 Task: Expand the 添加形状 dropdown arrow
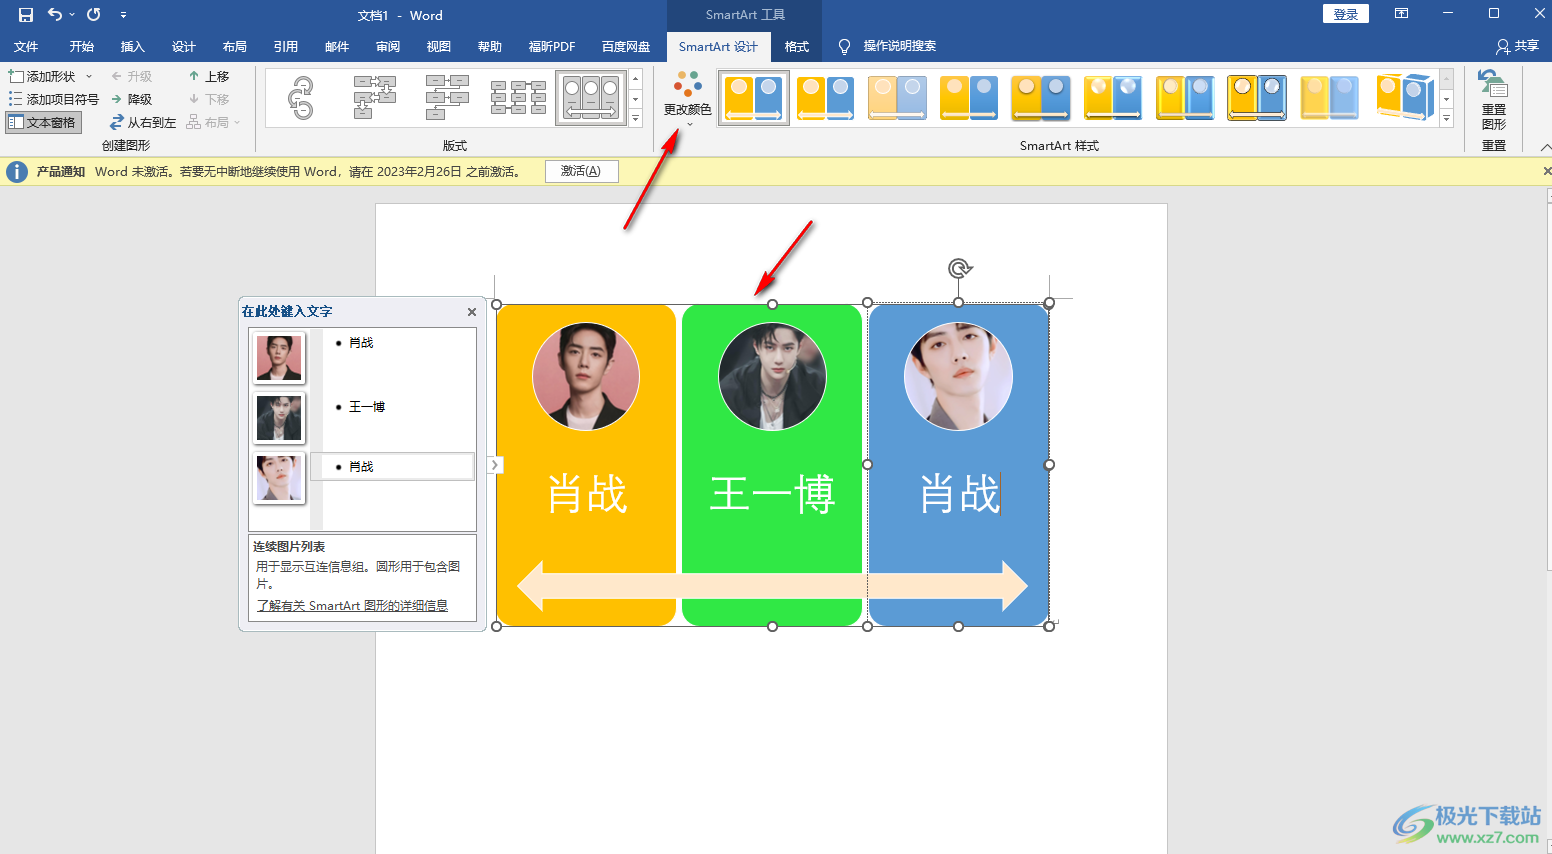pos(89,76)
